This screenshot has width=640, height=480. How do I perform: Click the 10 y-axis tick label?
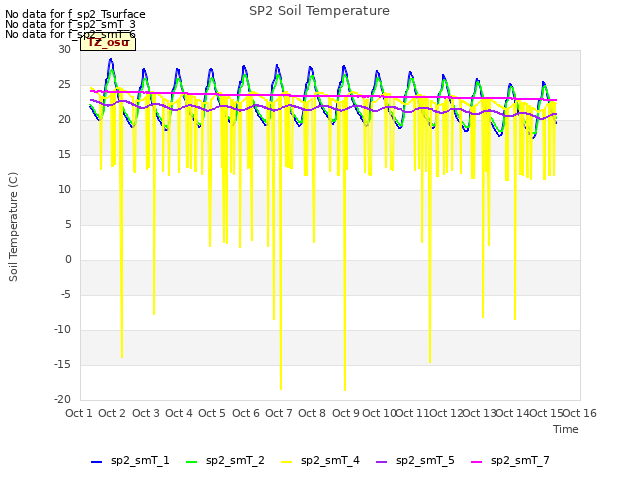point(64,189)
